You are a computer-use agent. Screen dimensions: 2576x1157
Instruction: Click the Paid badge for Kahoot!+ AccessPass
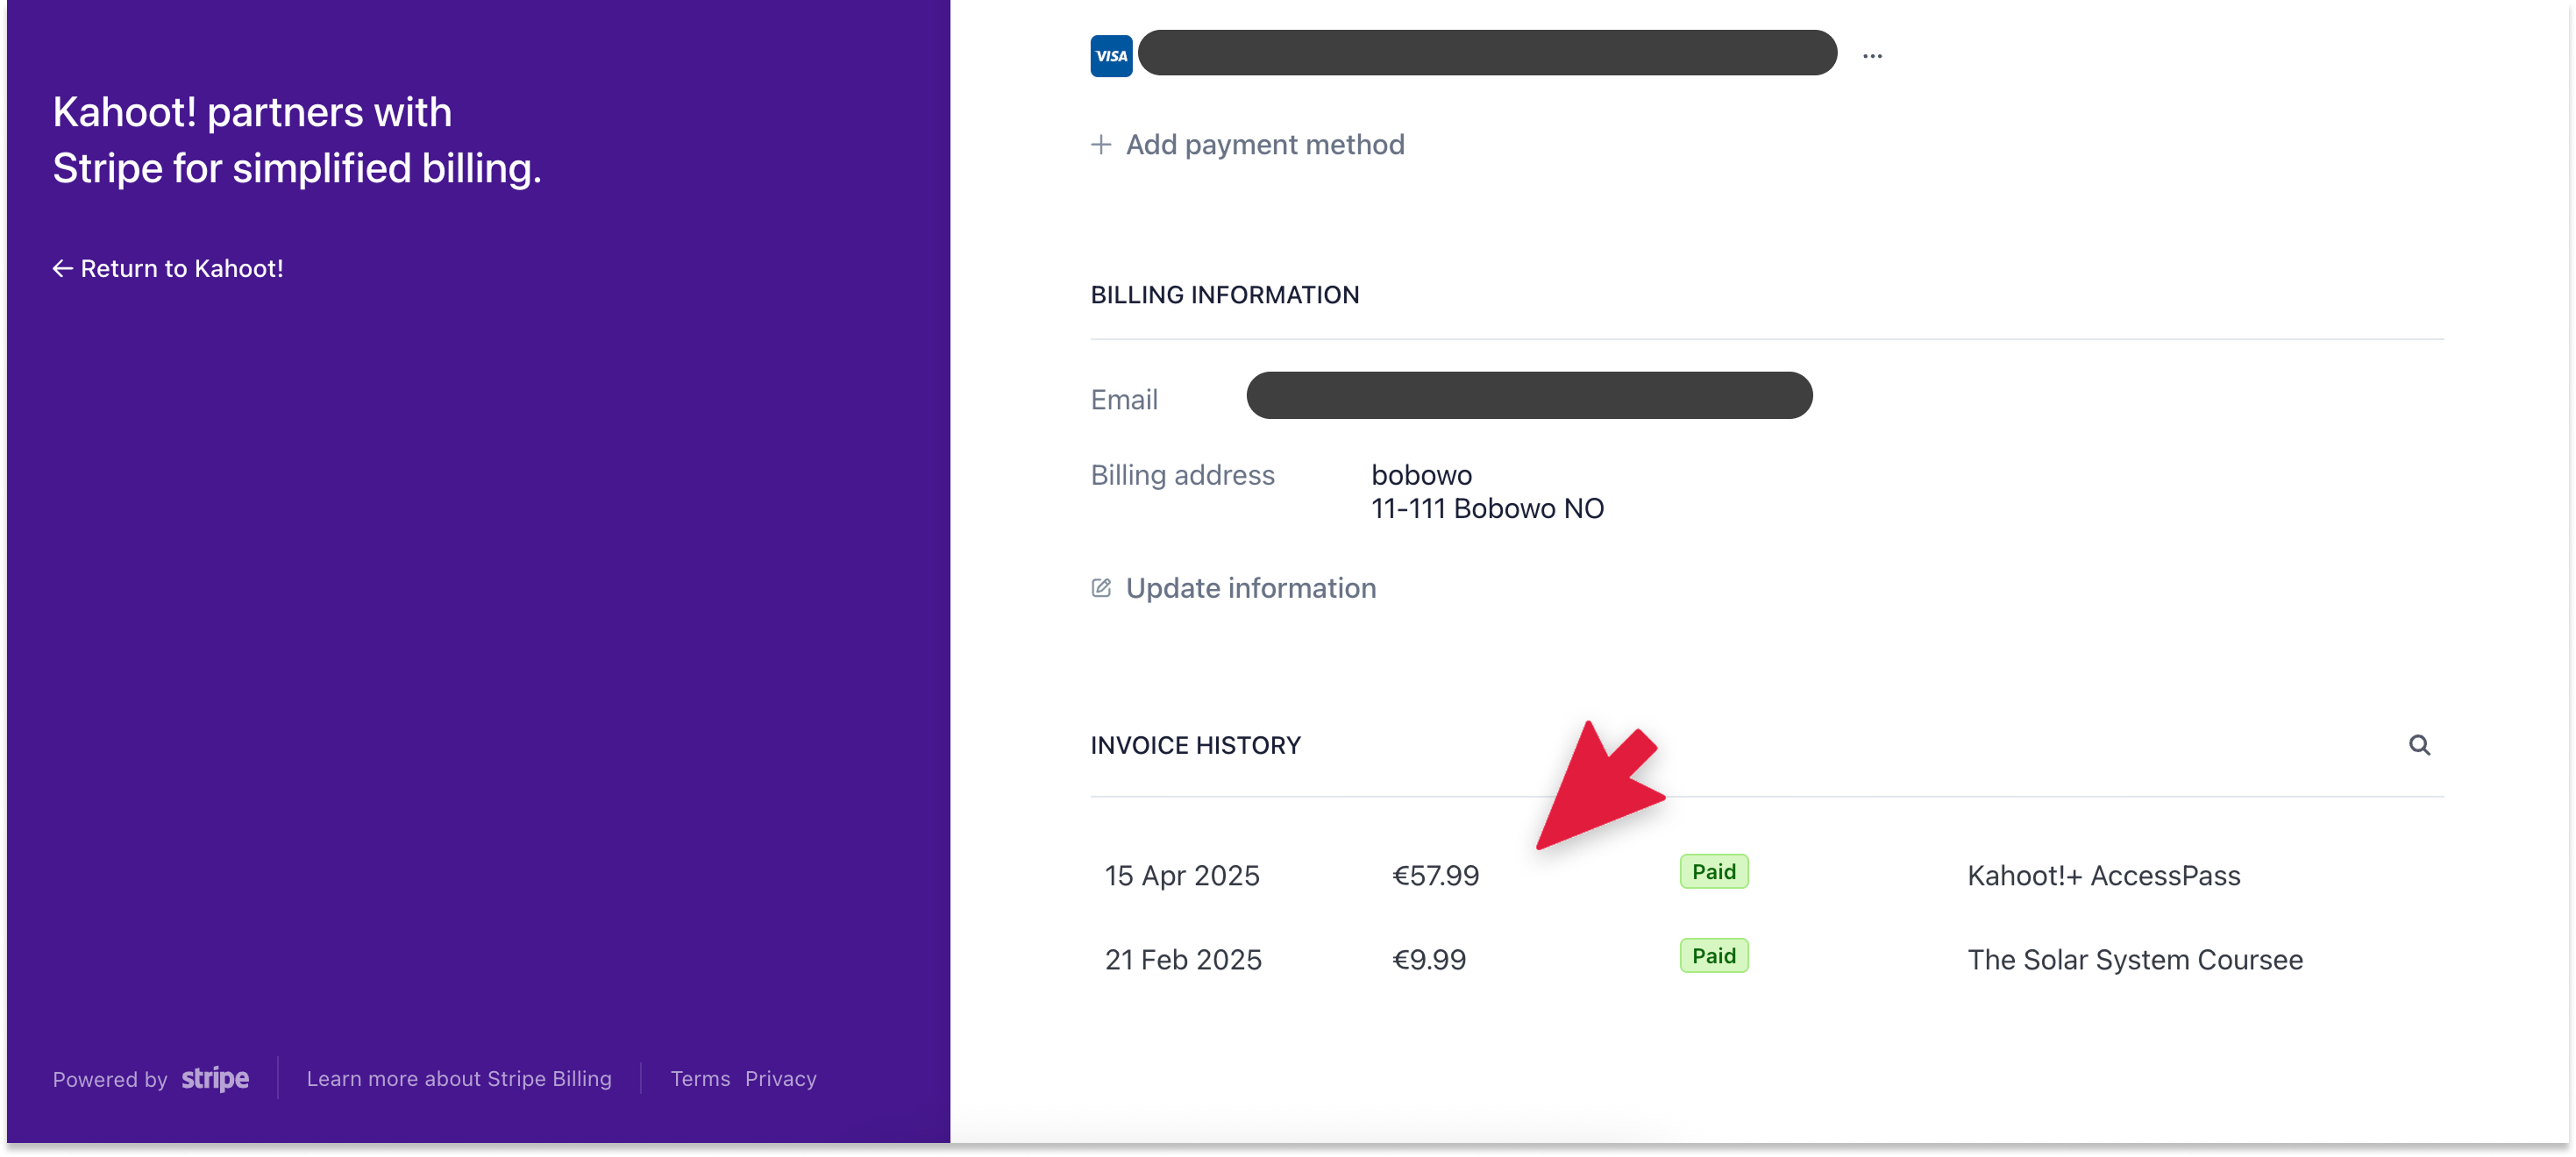pos(1713,872)
